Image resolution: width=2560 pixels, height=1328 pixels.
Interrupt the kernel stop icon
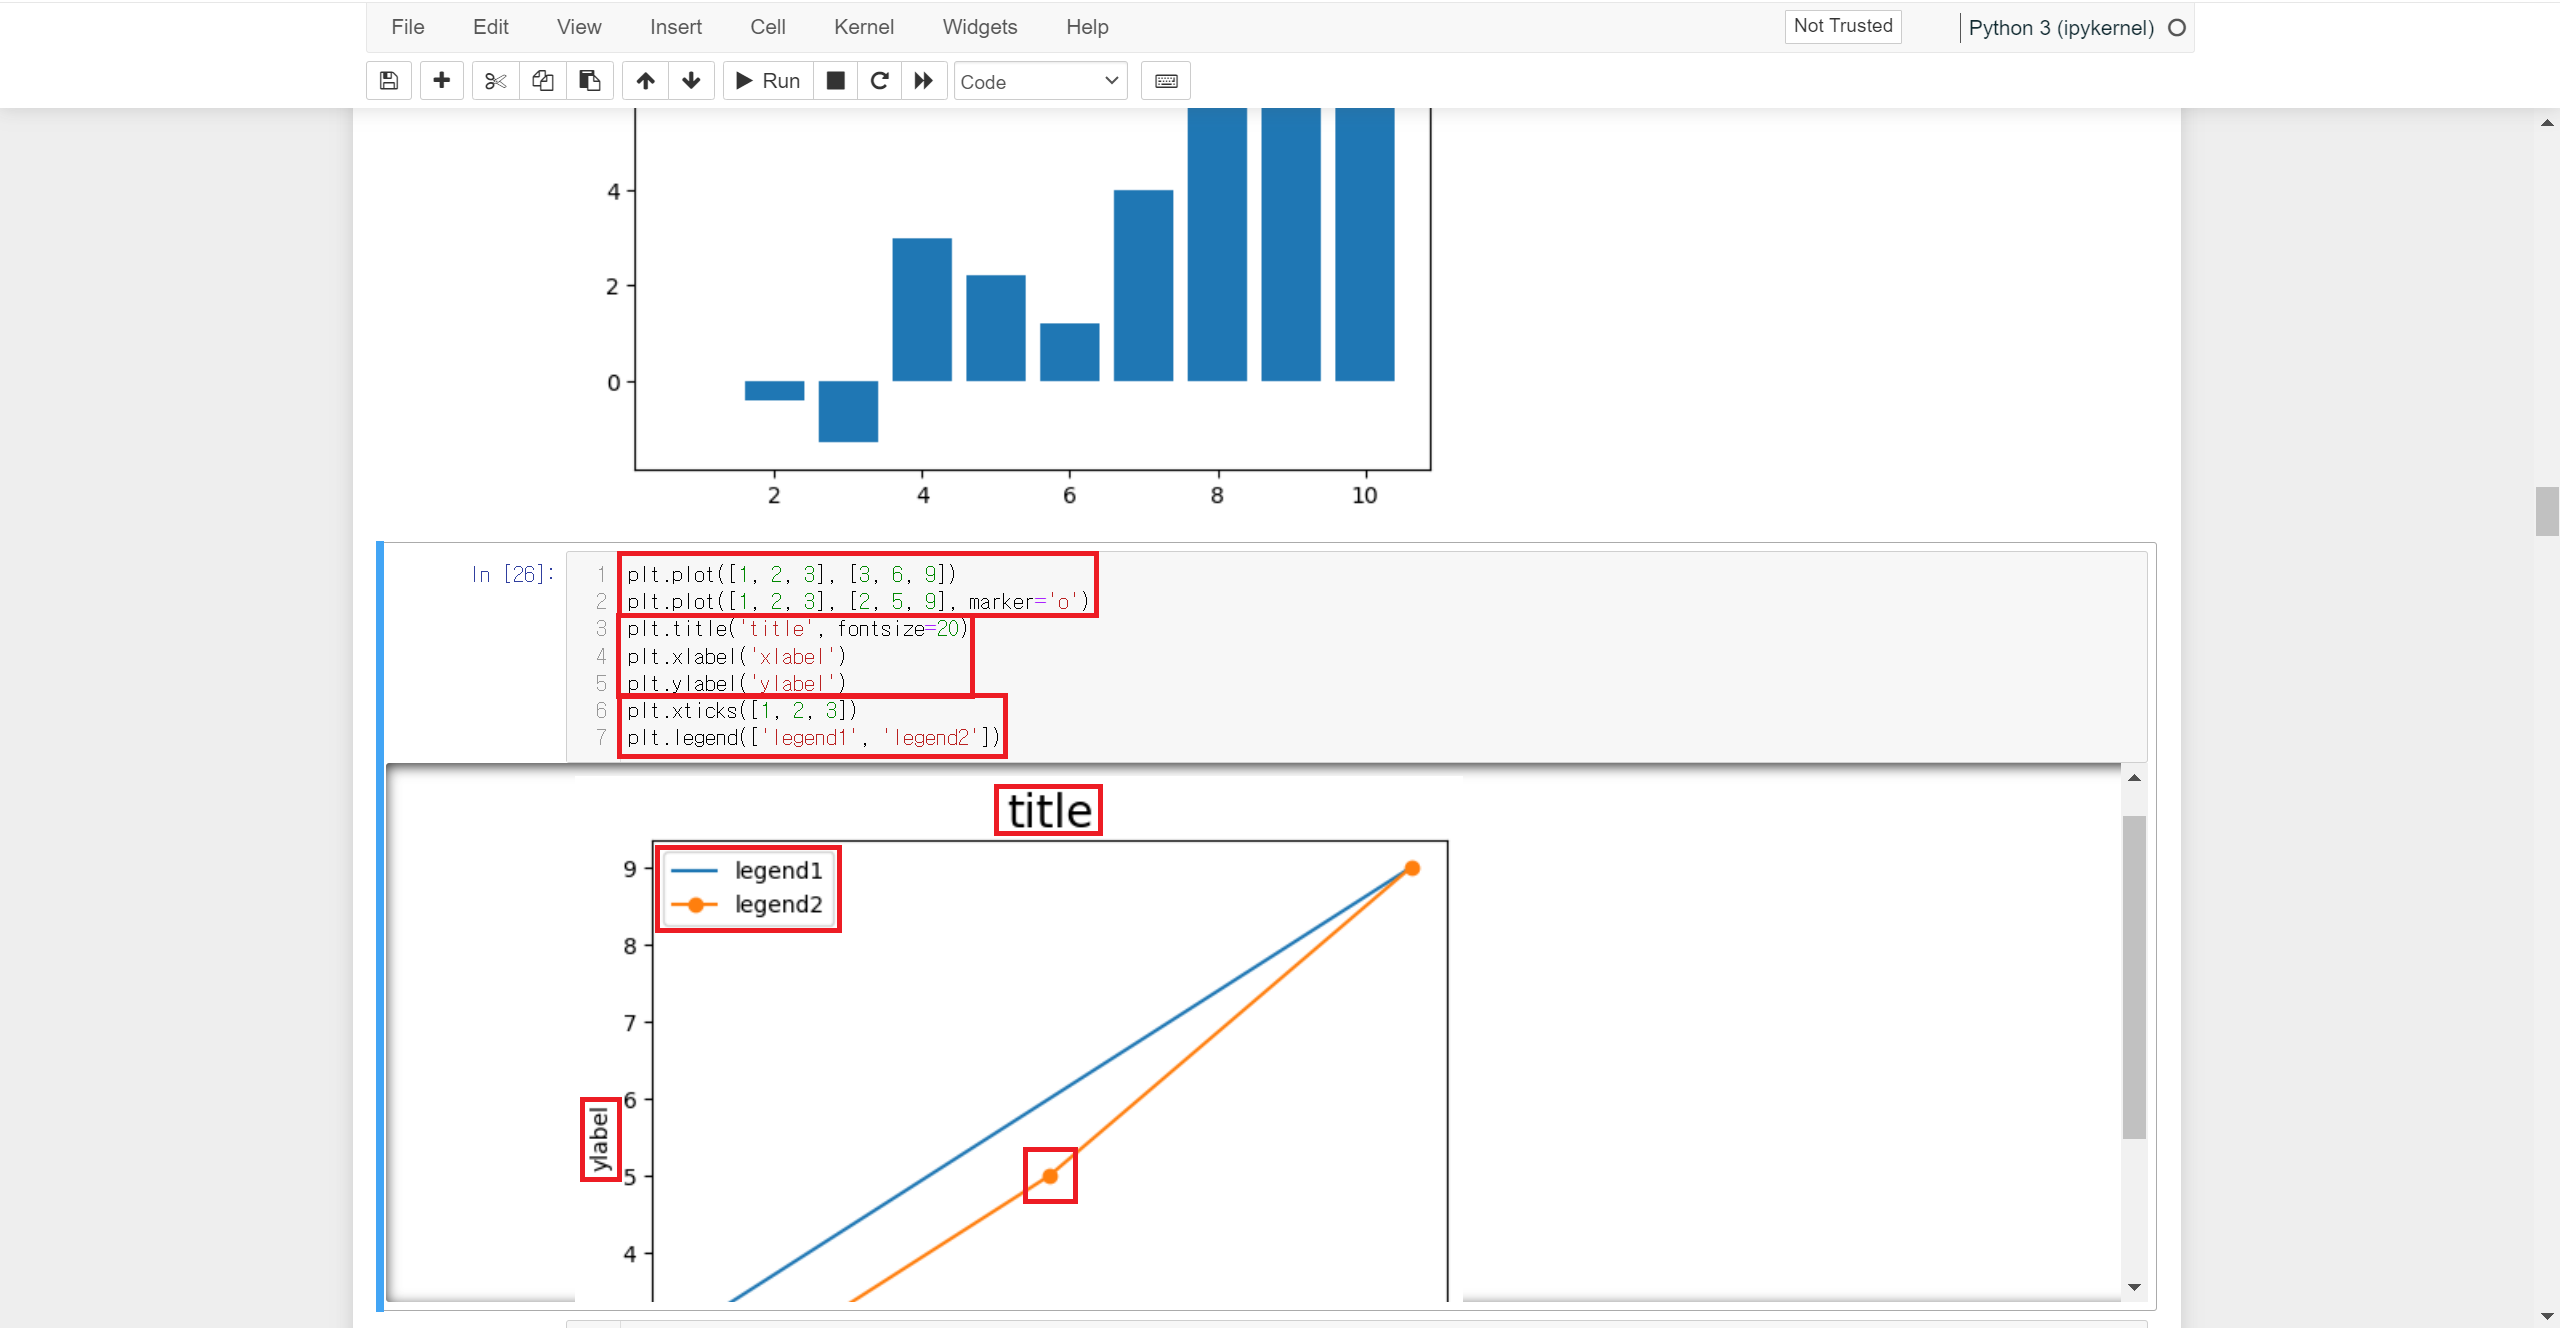[836, 81]
